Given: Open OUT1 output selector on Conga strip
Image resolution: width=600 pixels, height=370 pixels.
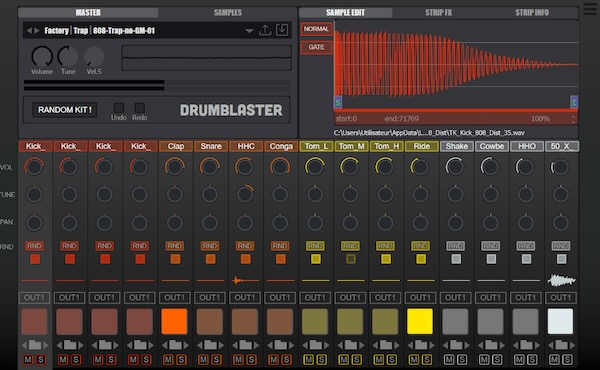Looking at the screenshot, I should pyautogui.click(x=280, y=298).
